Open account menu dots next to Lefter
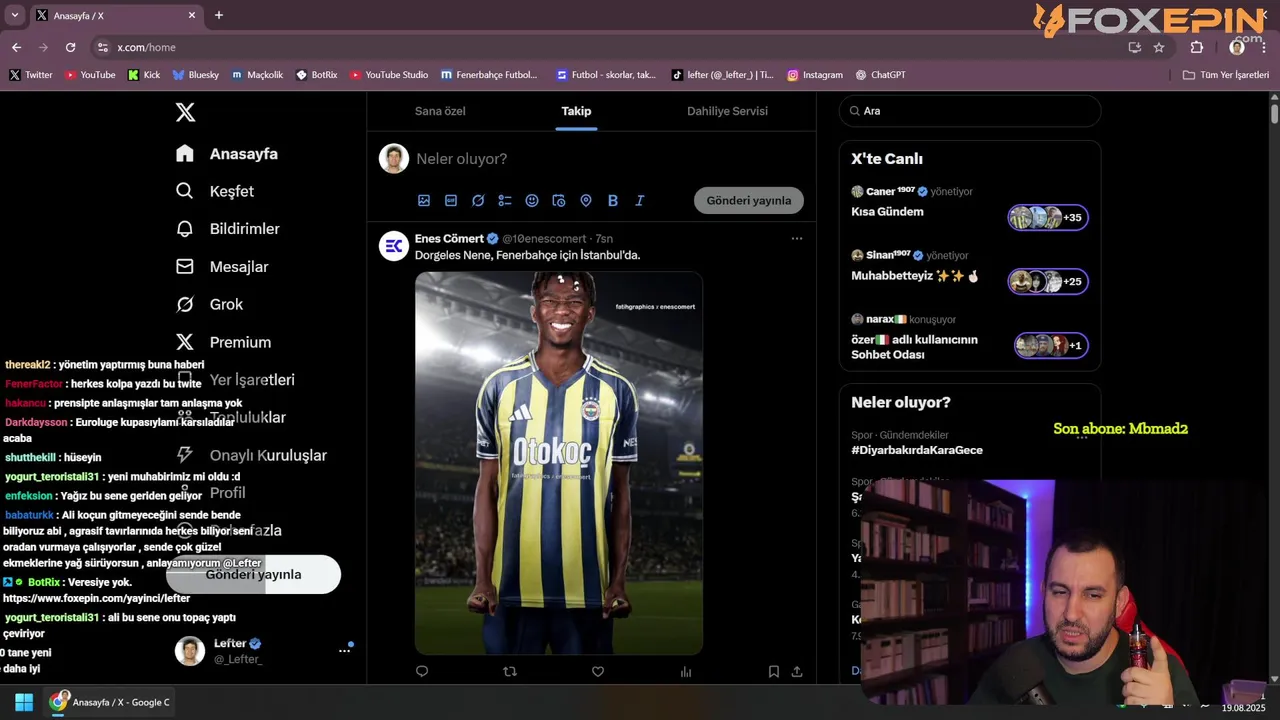1280x720 pixels. click(x=344, y=650)
